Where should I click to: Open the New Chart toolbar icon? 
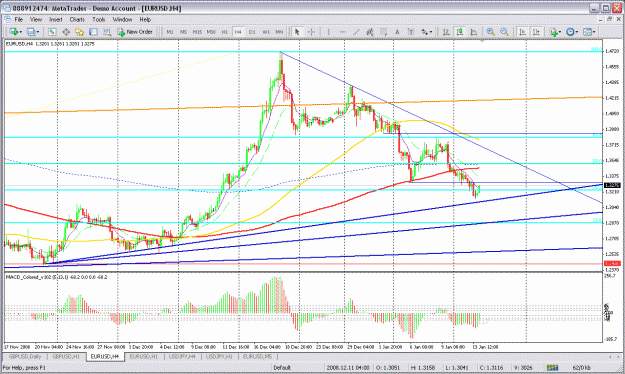pyautogui.click(x=14, y=32)
